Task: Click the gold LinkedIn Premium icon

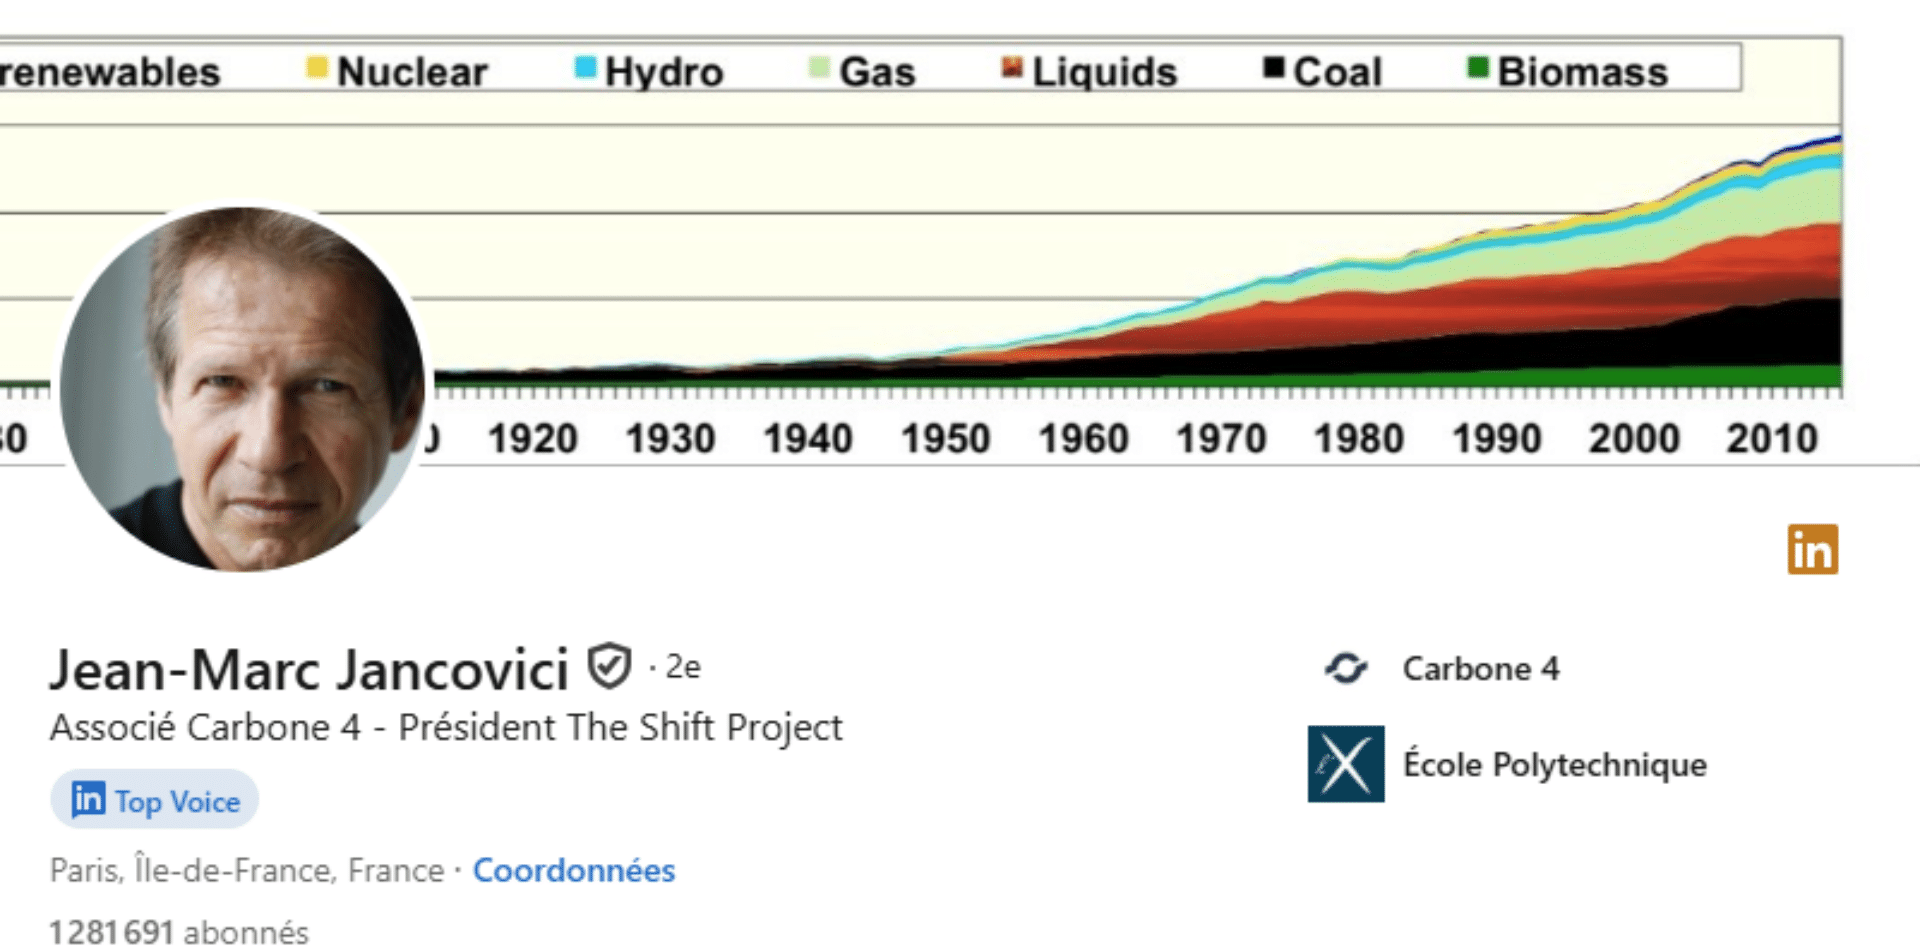Action: (1812, 550)
